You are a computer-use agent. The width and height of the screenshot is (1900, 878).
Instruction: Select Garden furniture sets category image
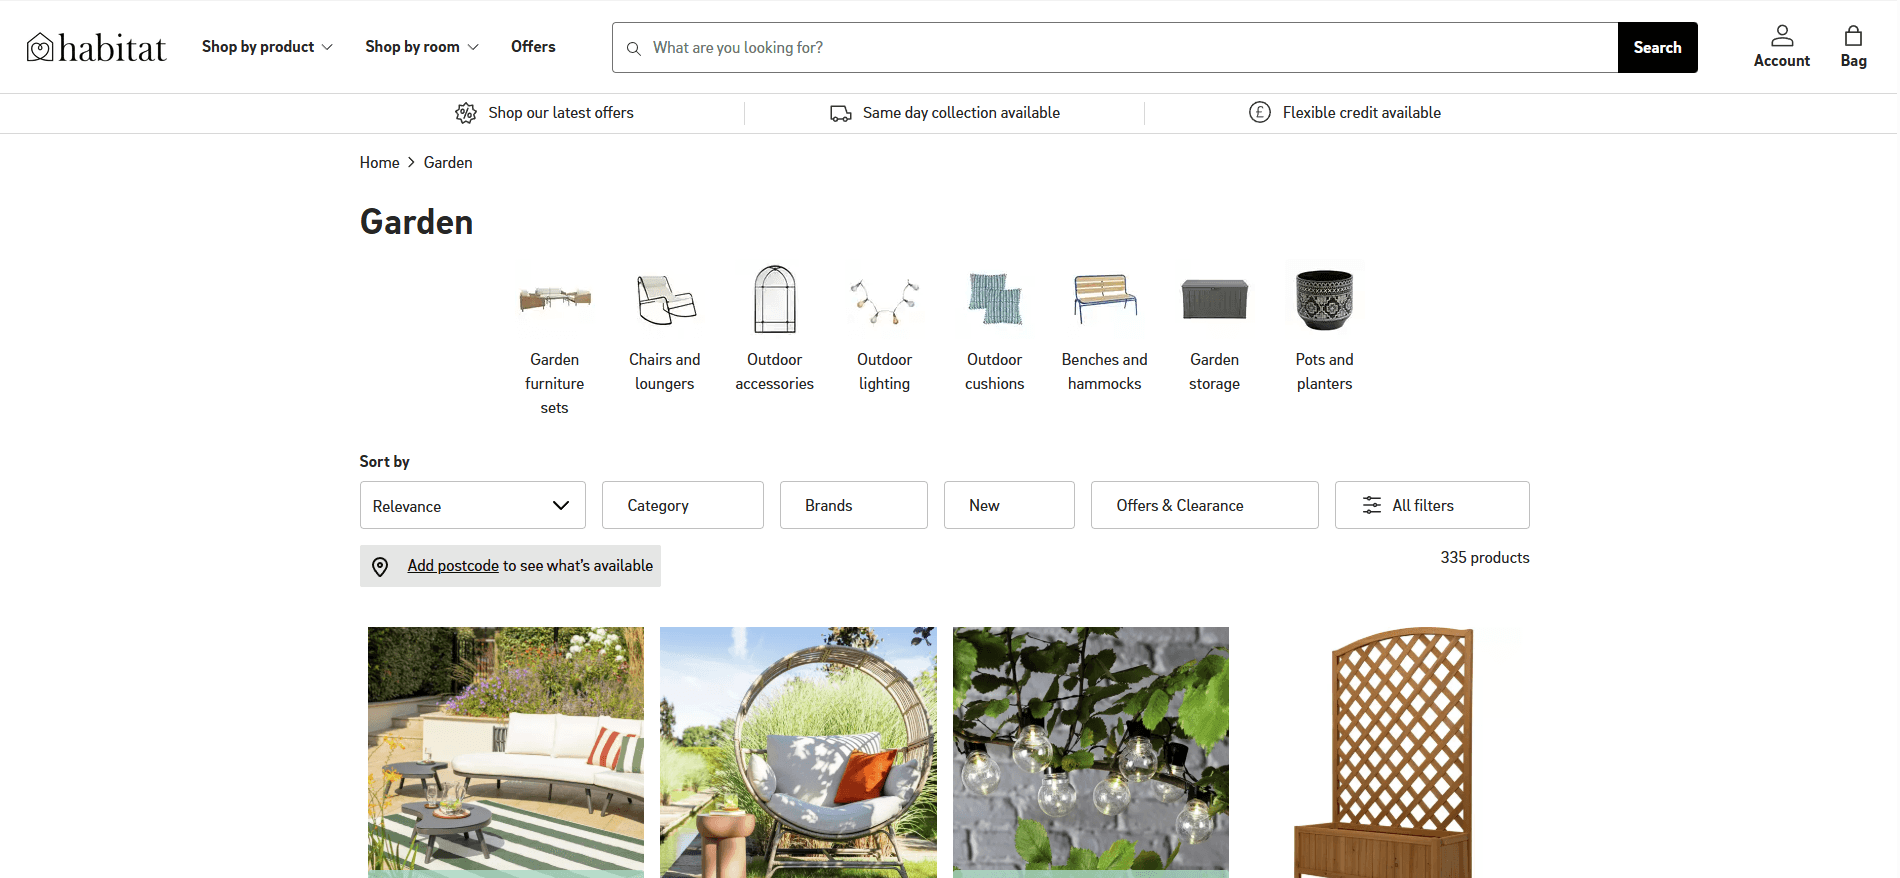[x=555, y=298]
